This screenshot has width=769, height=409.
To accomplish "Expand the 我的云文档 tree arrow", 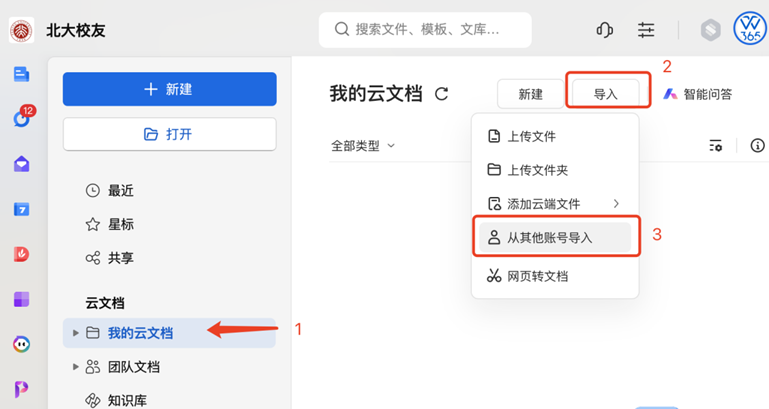I will pyautogui.click(x=76, y=333).
